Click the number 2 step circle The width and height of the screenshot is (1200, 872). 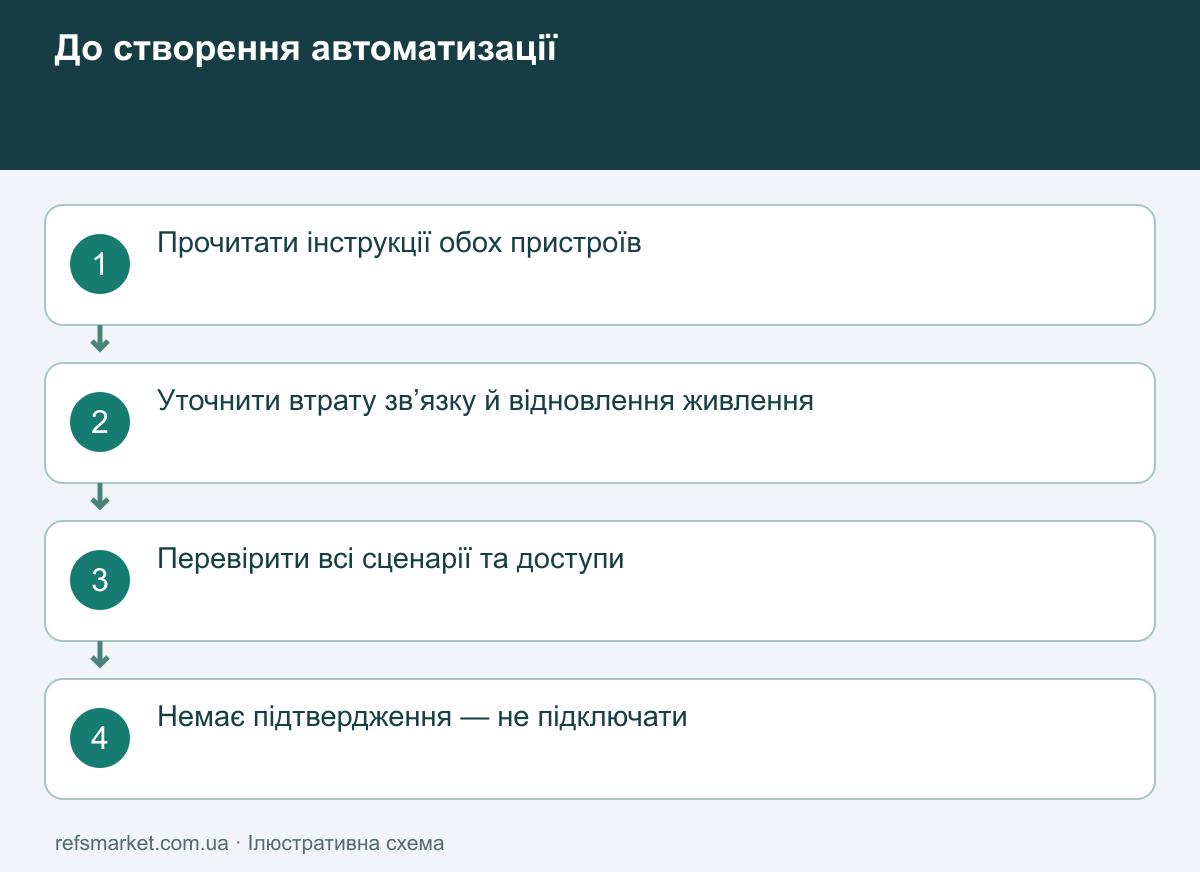(x=100, y=422)
